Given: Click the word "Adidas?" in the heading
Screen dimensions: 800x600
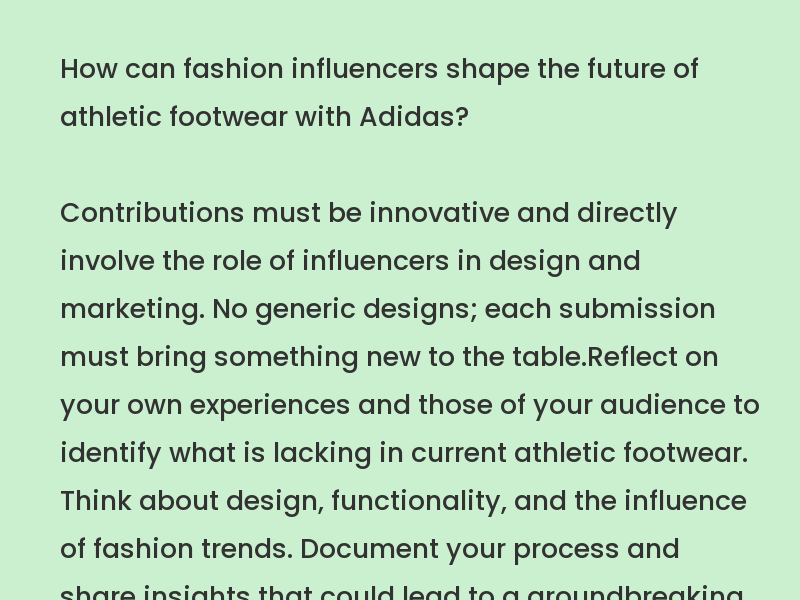Looking at the screenshot, I should pyautogui.click(x=414, y=117).
